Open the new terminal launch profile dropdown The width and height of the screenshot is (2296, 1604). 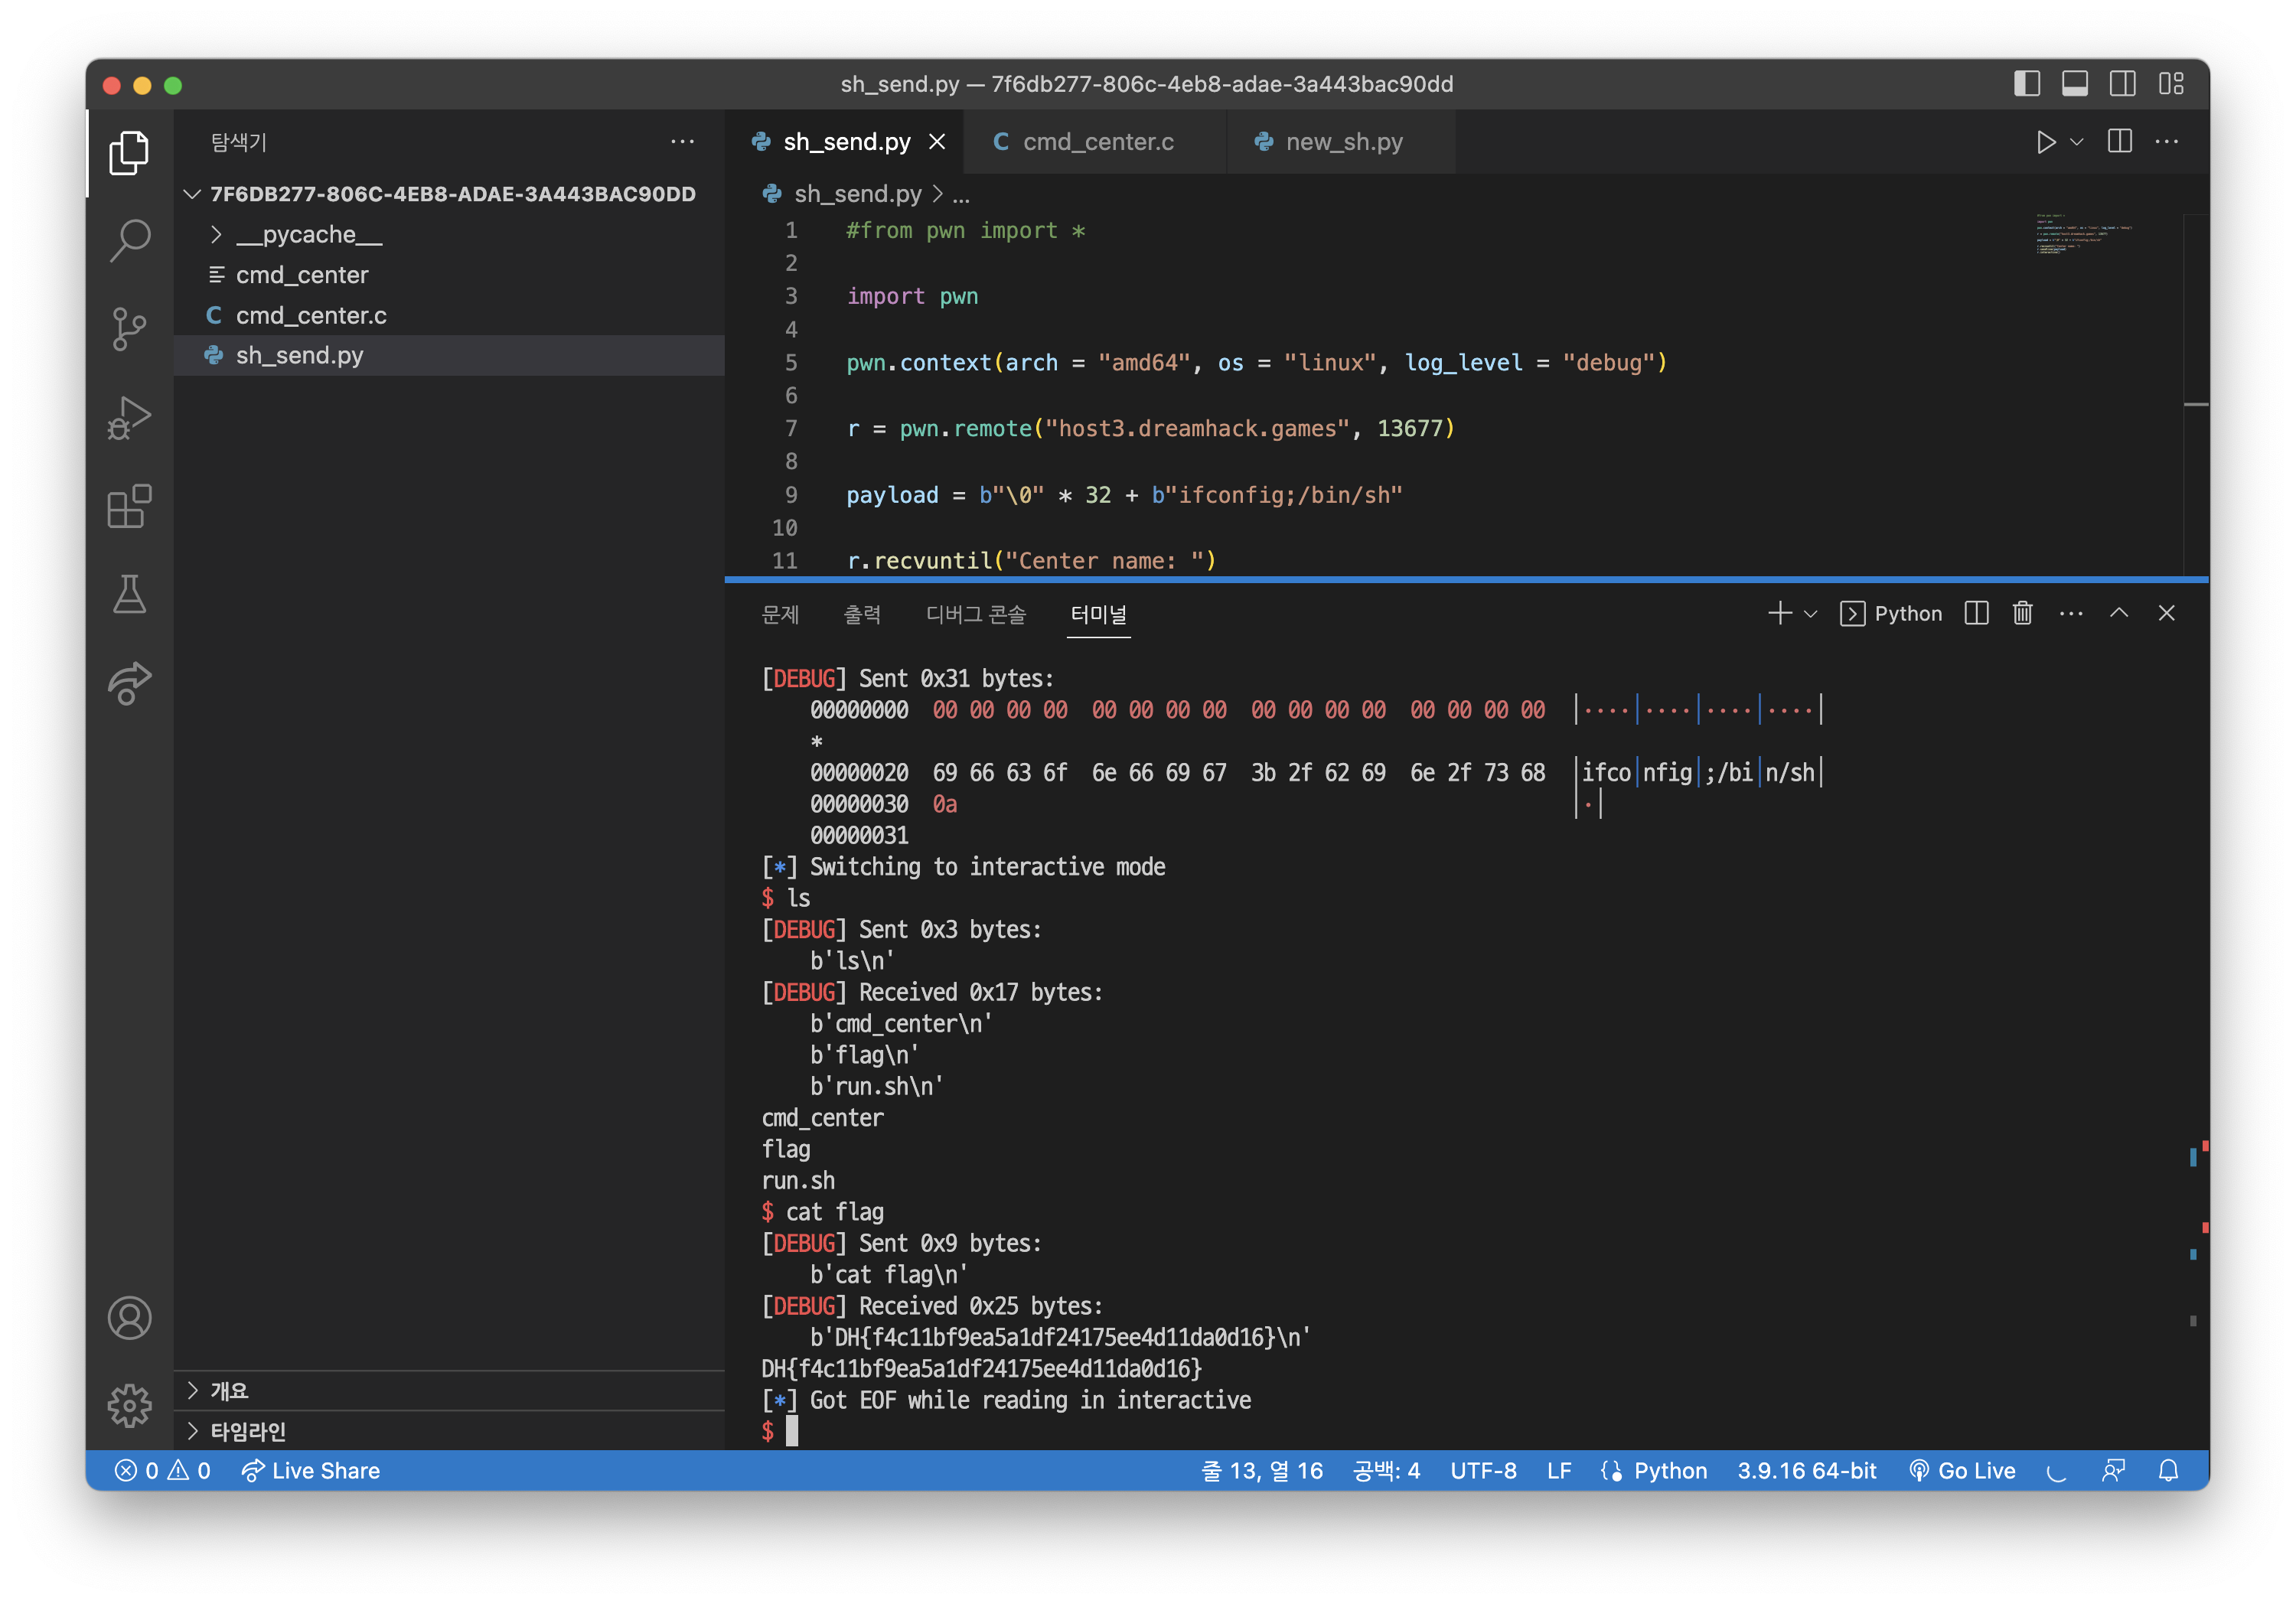point(1811,614)
